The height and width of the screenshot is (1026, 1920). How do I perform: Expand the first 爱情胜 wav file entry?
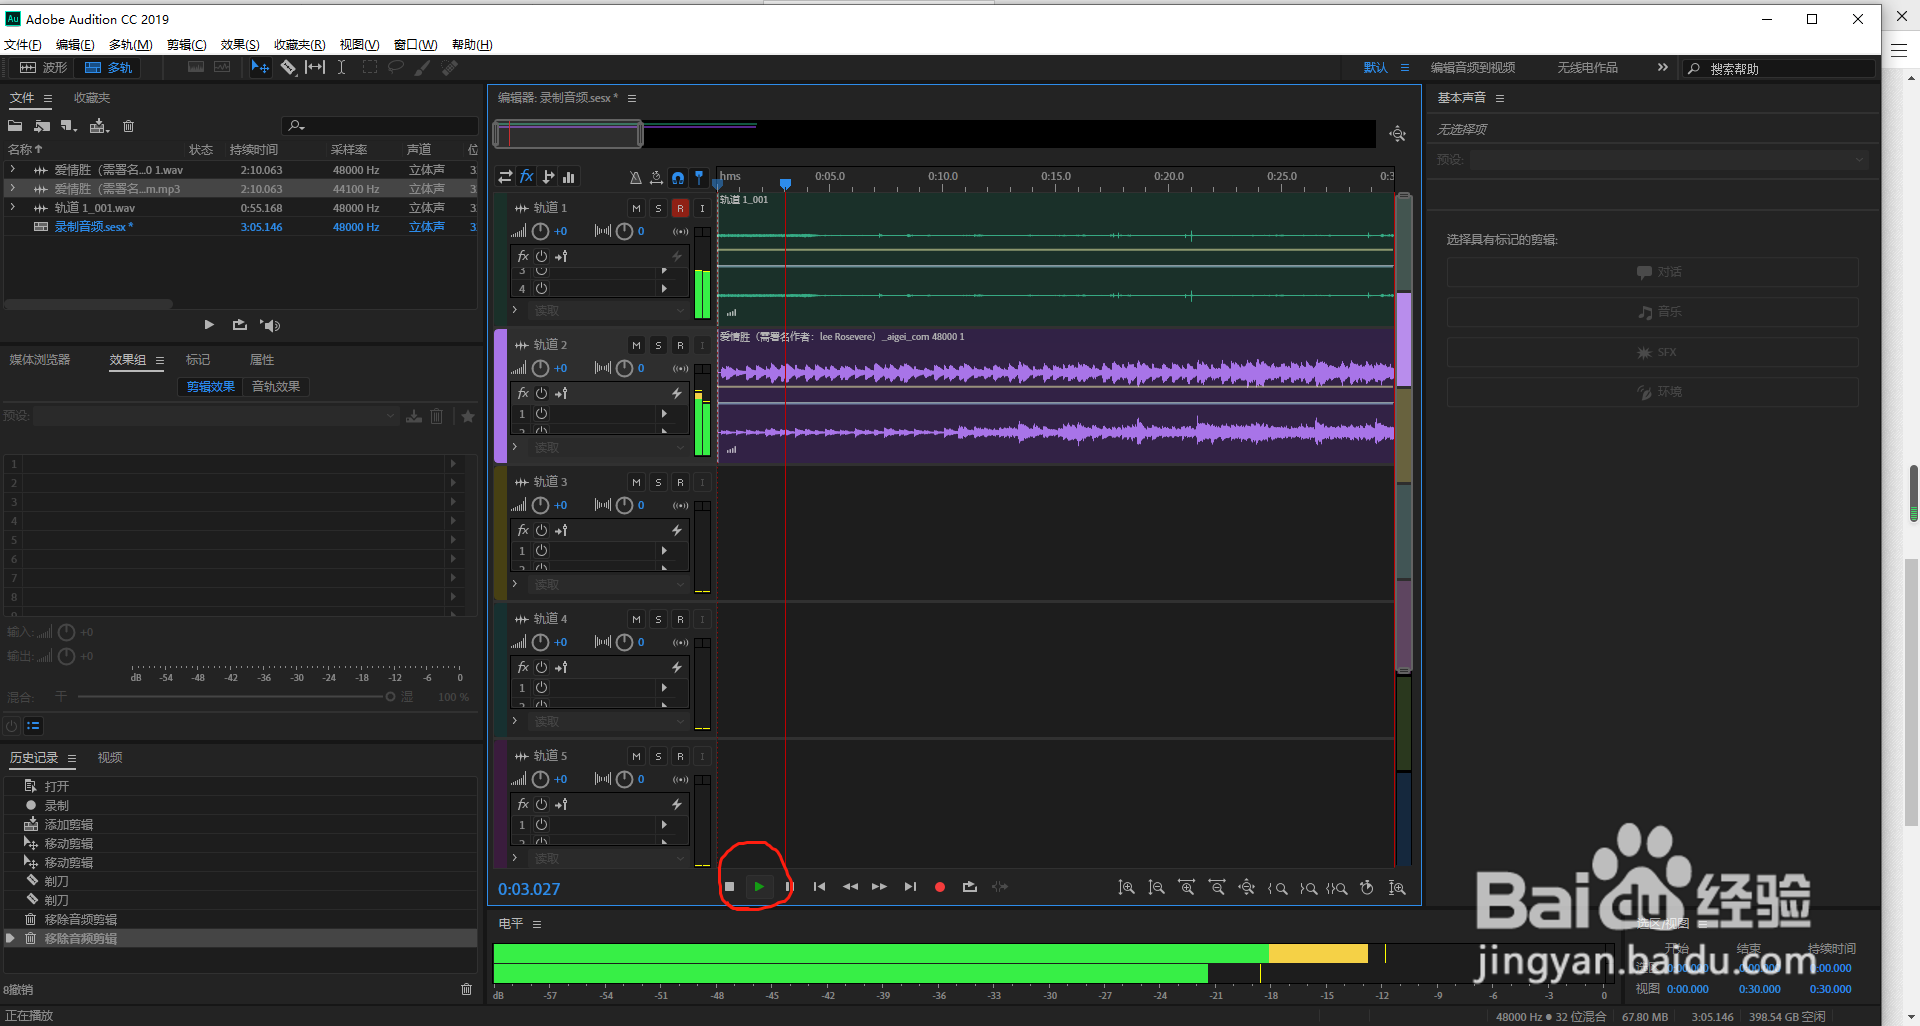tap(12, 170)
